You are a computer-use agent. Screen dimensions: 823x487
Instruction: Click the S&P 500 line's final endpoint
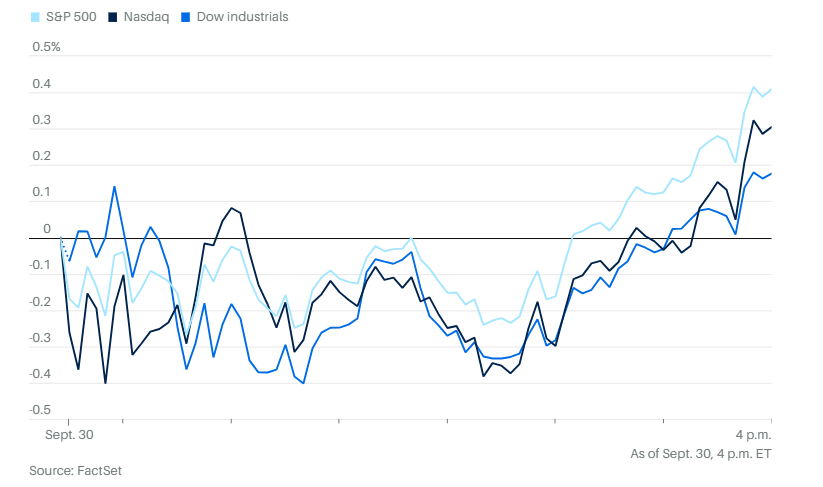(x=771, y=89)
